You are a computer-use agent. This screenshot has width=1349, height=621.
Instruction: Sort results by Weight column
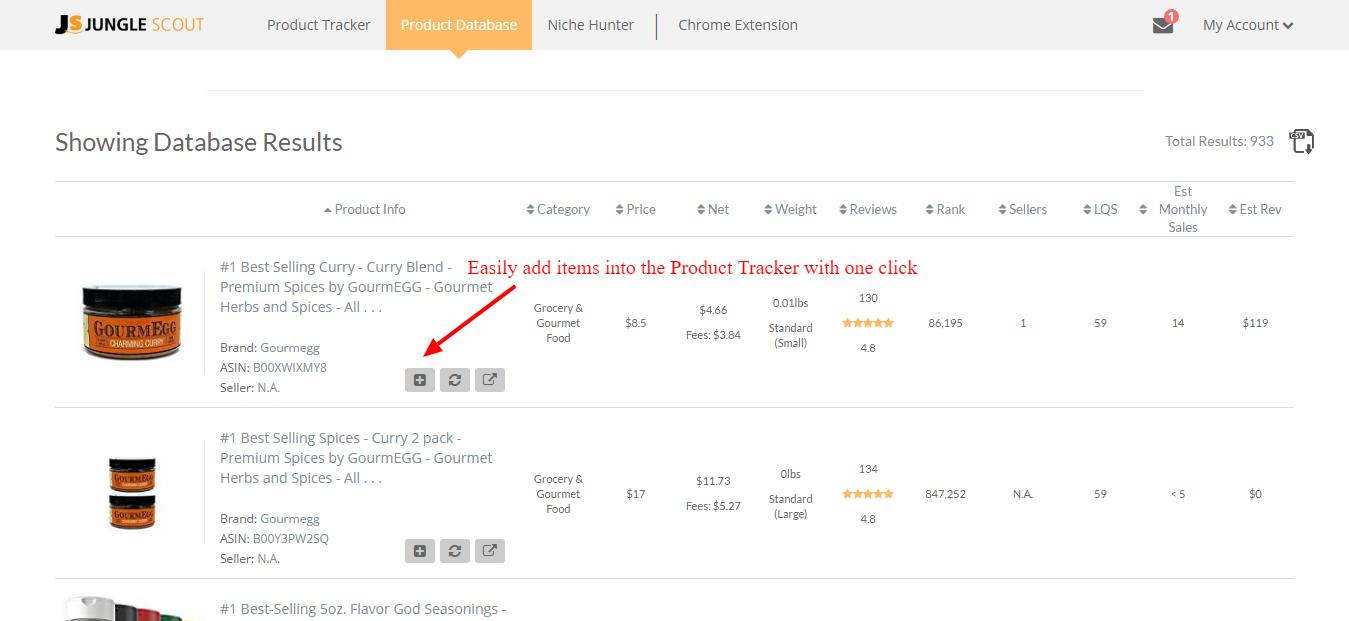tap(790, 209)
